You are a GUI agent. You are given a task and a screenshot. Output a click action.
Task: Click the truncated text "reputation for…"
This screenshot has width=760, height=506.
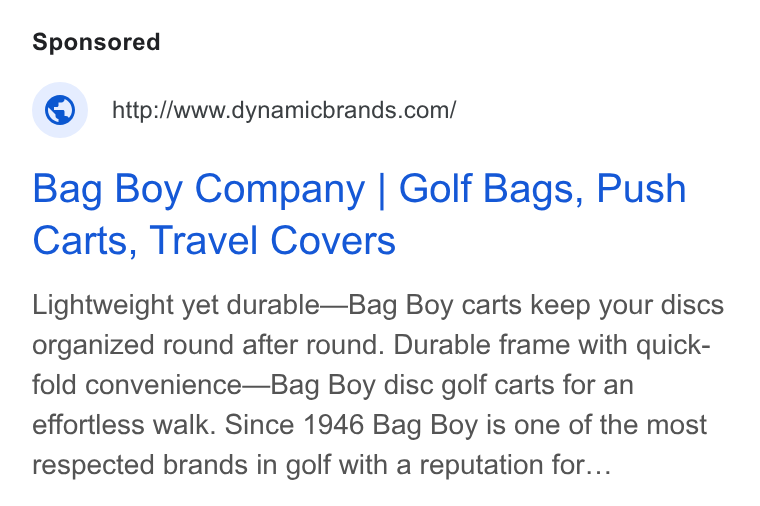516,465
